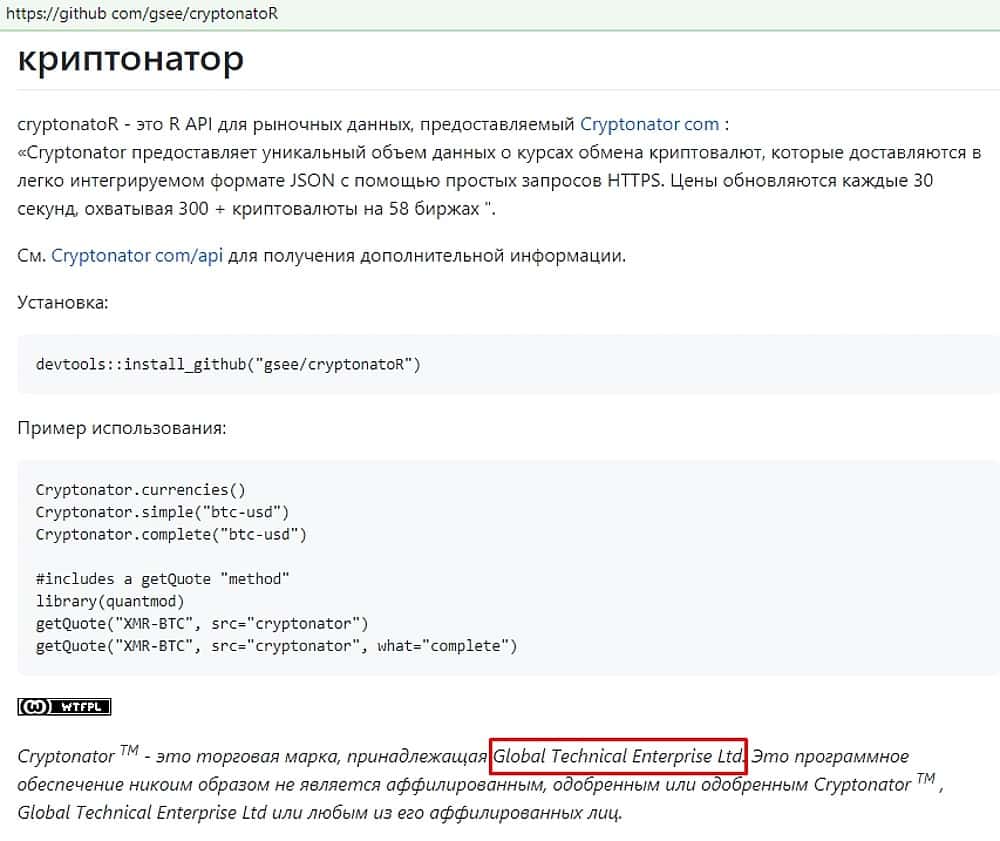The width and height of the screenshot is (1000, 841).
Task: Open the Cryptonator com link
Action: click(x=649, y=125)
